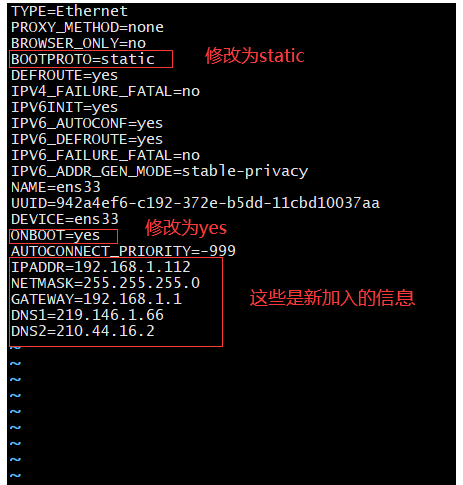
Task: Click the red annotation 修改为static
Action: pyautogui.click(x=255, y=56)
